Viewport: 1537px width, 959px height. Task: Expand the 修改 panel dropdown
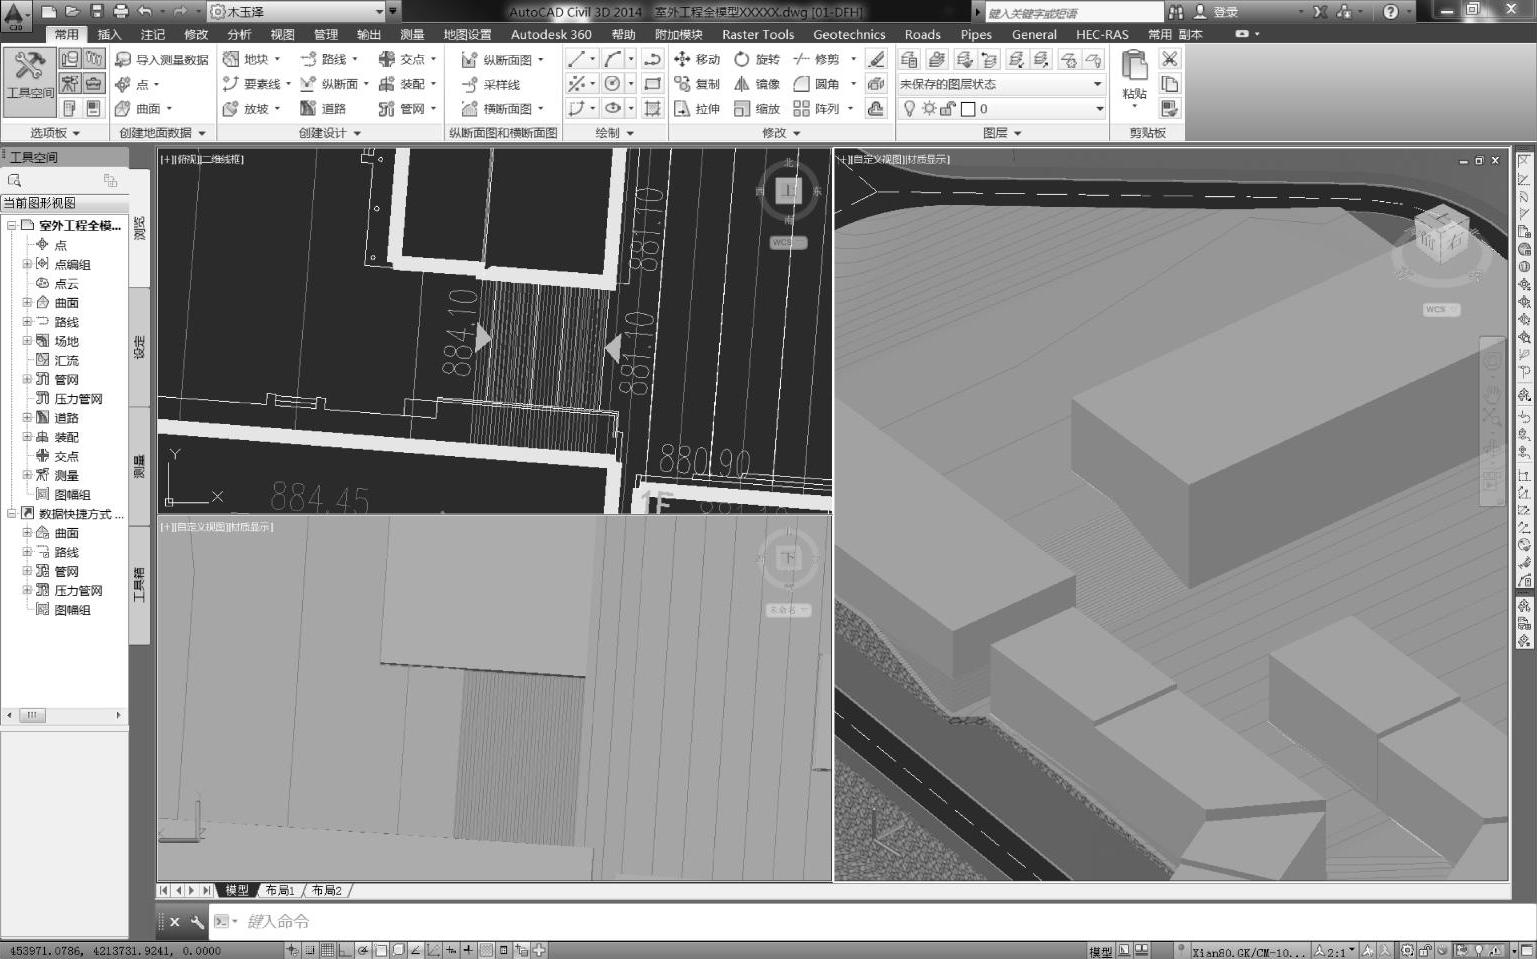pyautogui.click(x=781, y=132)
